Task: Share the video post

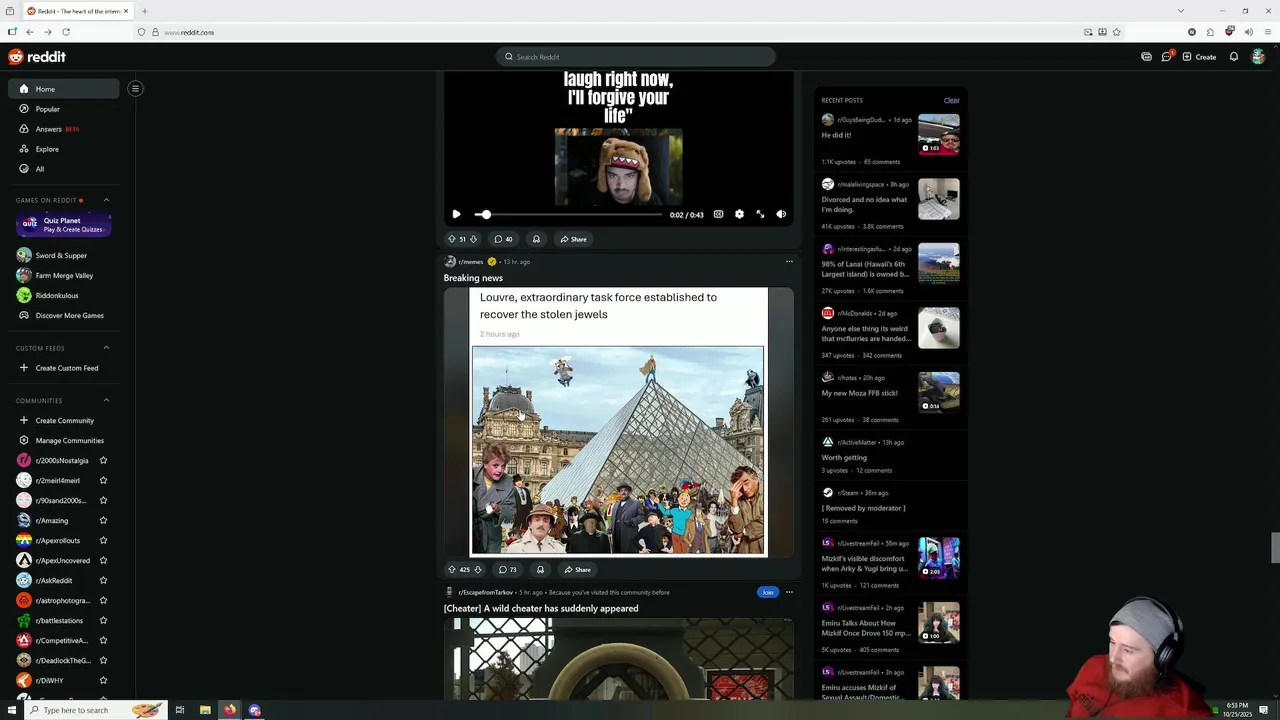Action: coord(573,239)
